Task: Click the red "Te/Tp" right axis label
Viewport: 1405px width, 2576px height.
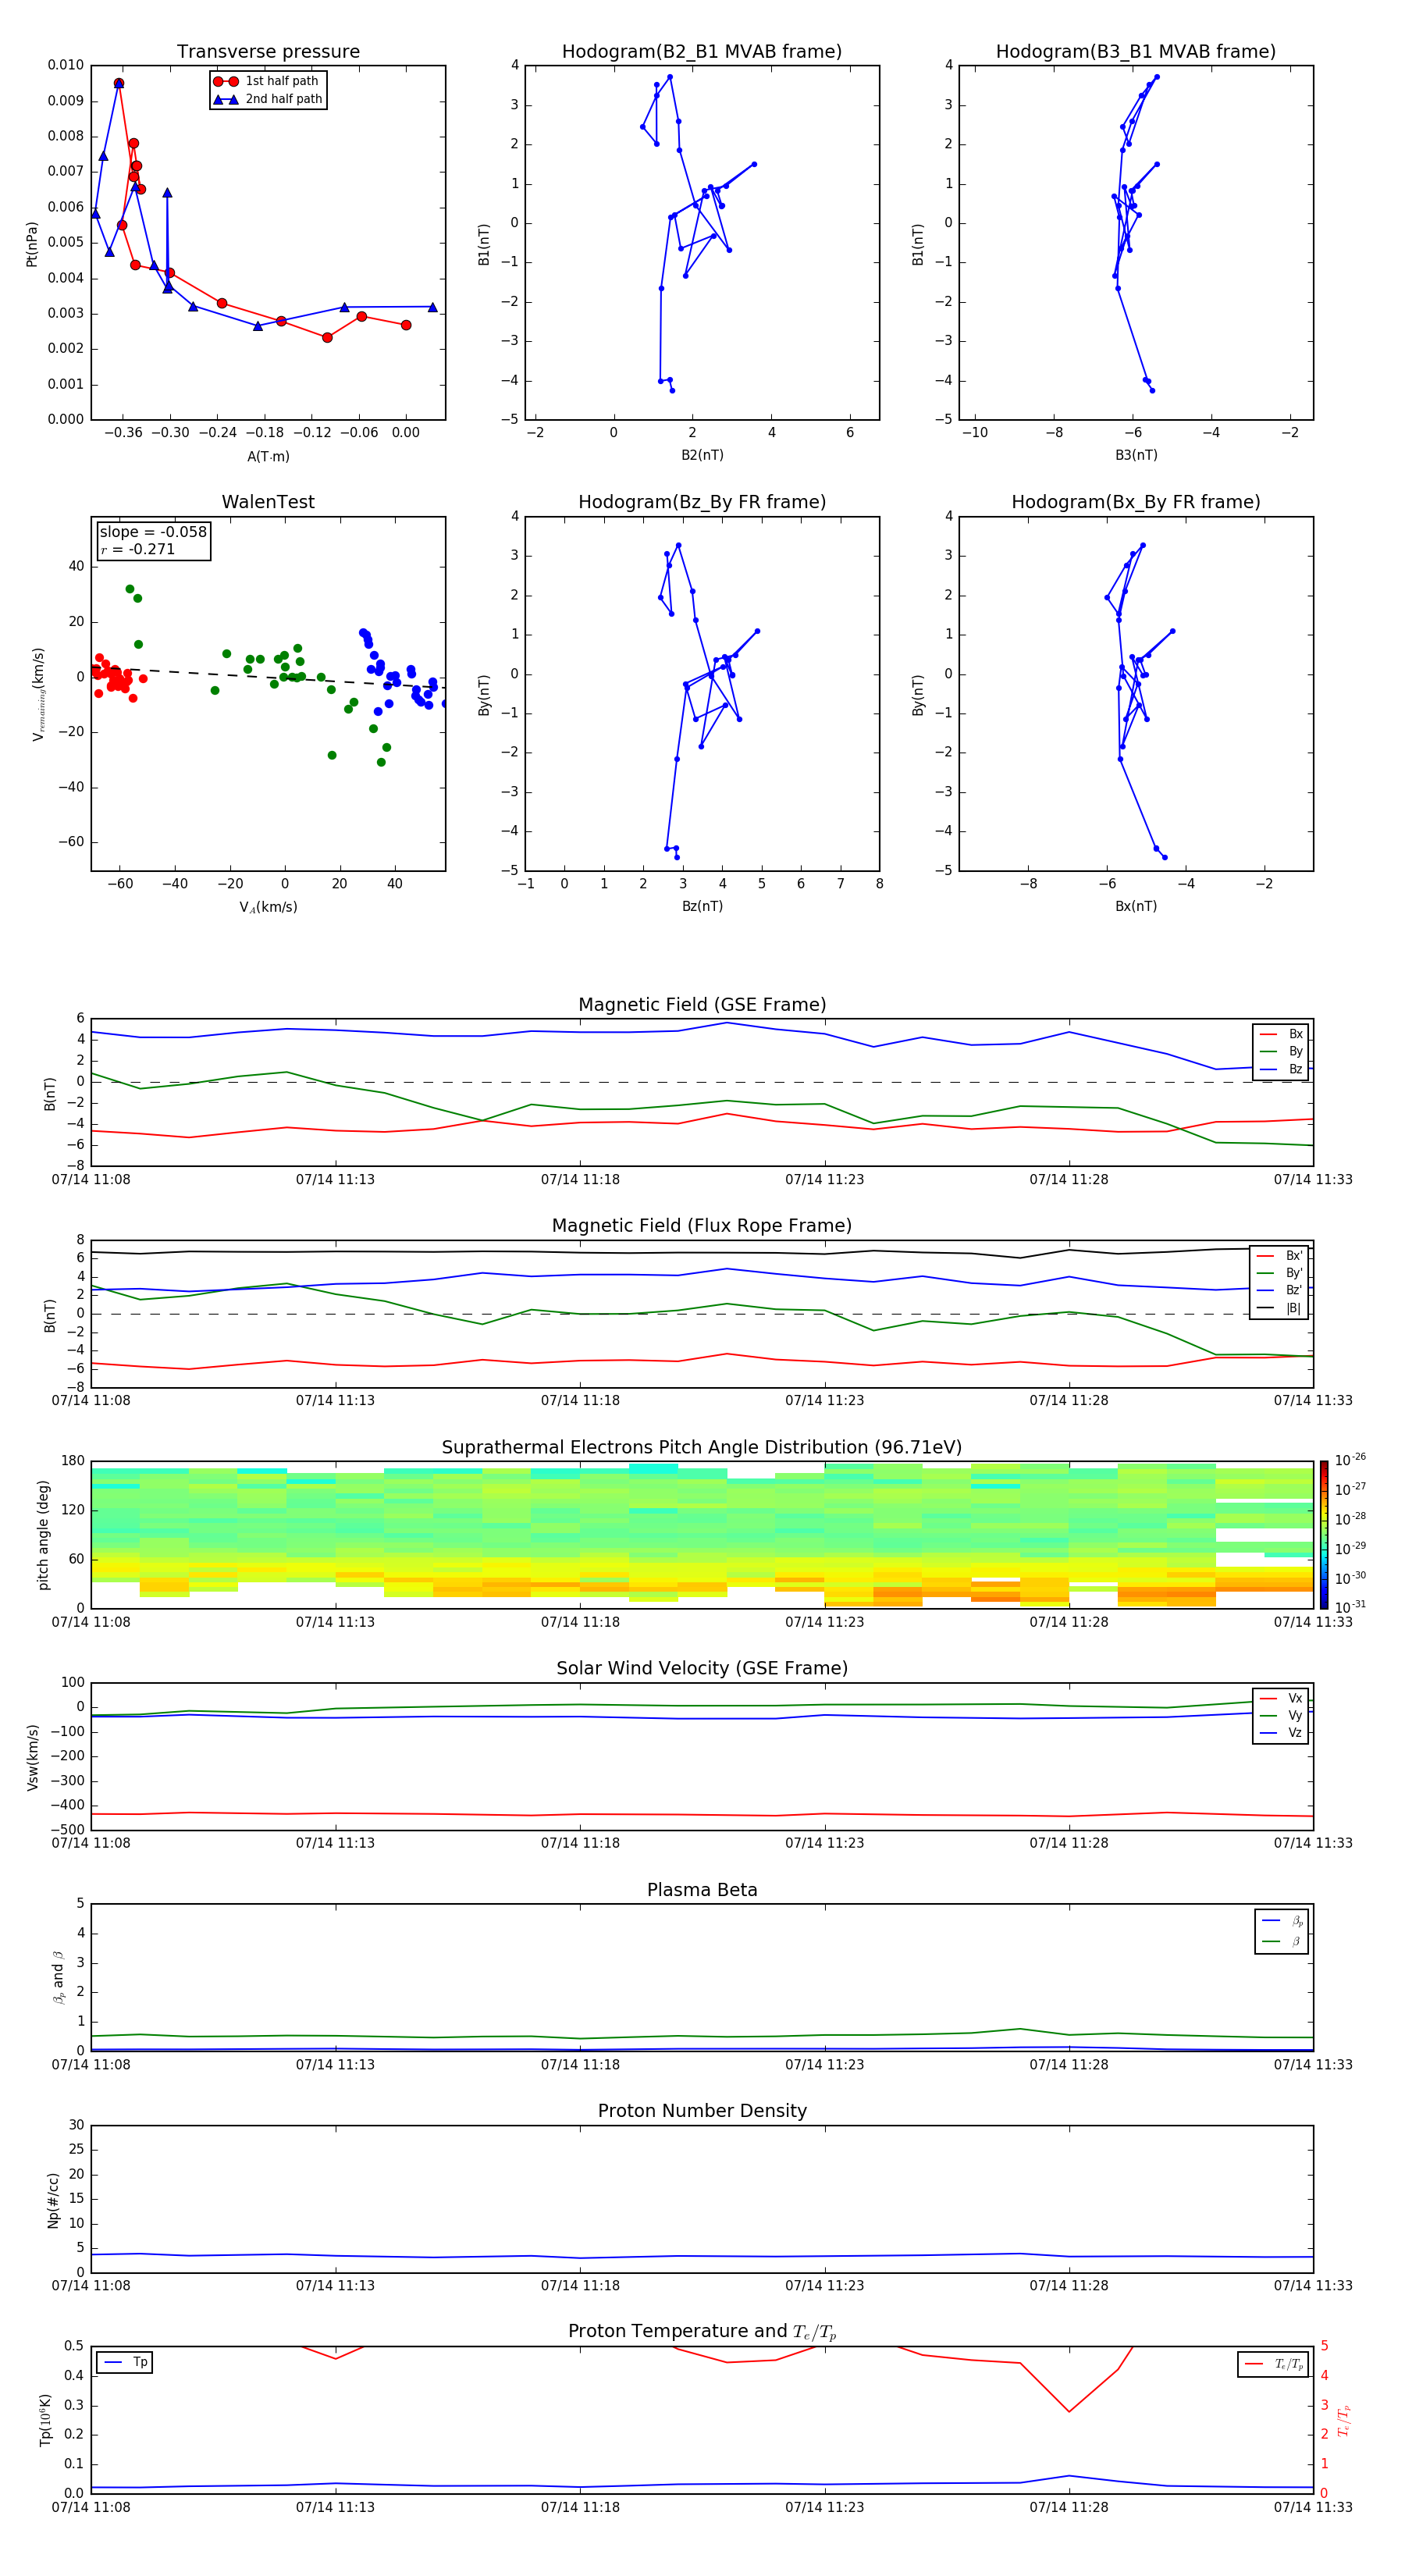Action: [x=1343, y=2421]
